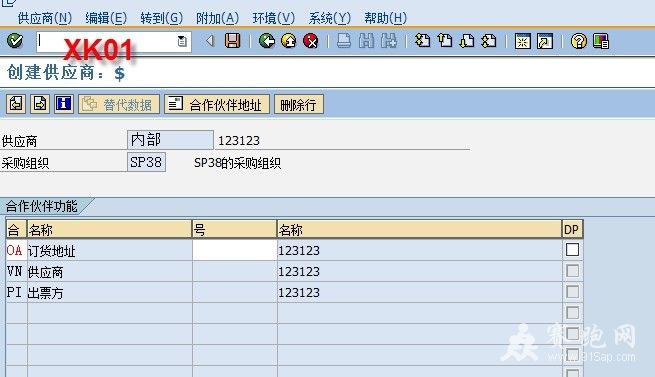Exit using the yellow up-arrow icon
The image size is (655, 377).
289,41
